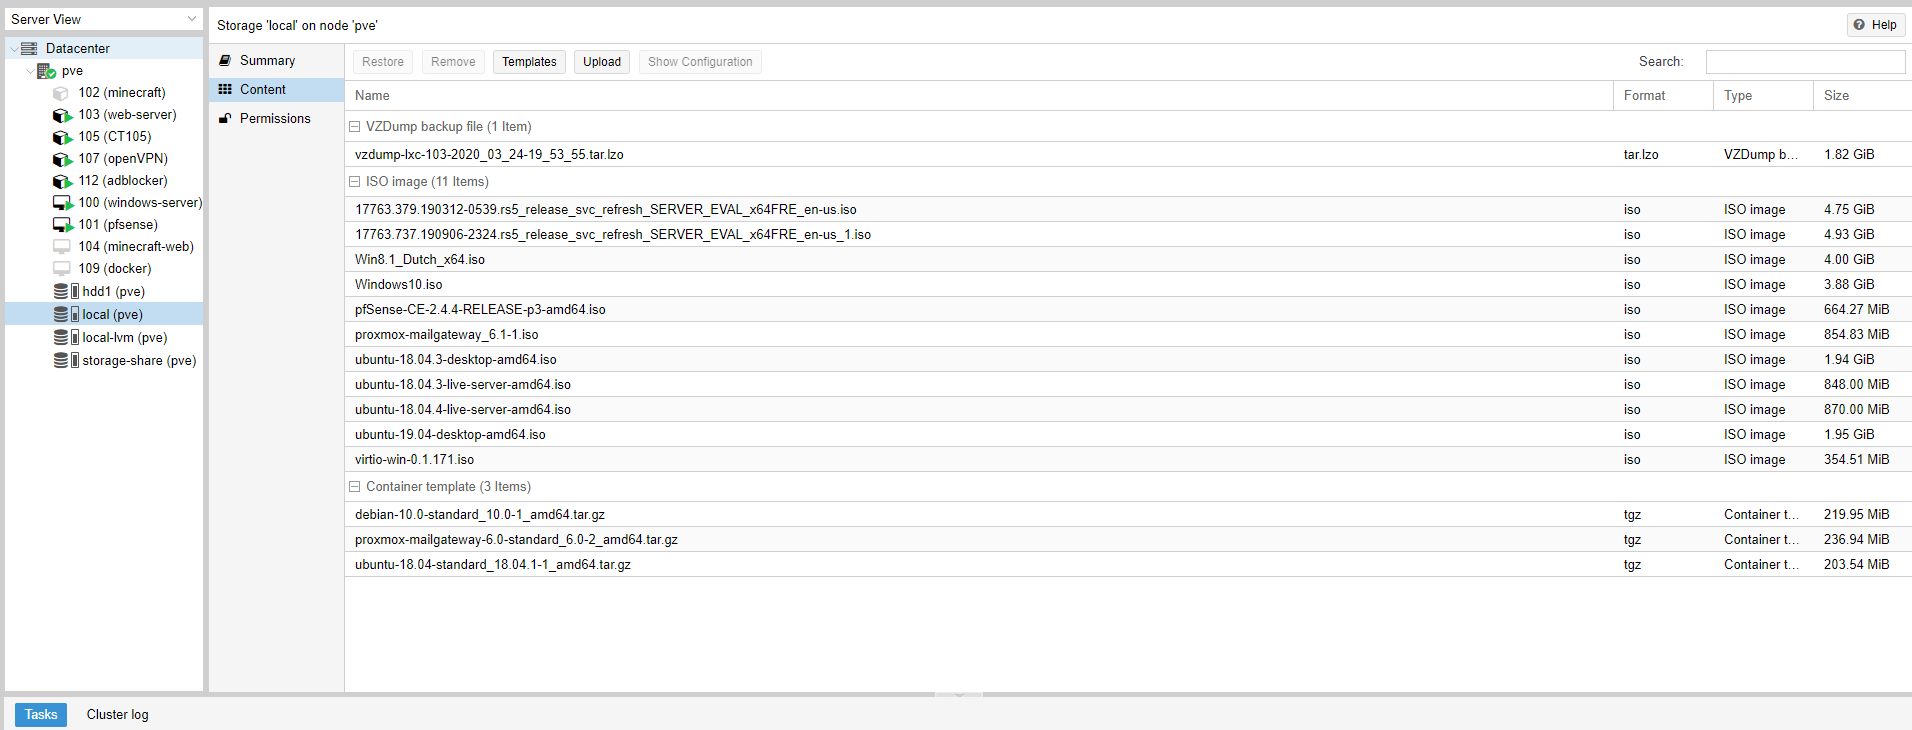Screen dimensions: 1912x730
Task: Select ubuntu-18.04.4-live-server-amd64.iso
Action: tap(1128, 409)
